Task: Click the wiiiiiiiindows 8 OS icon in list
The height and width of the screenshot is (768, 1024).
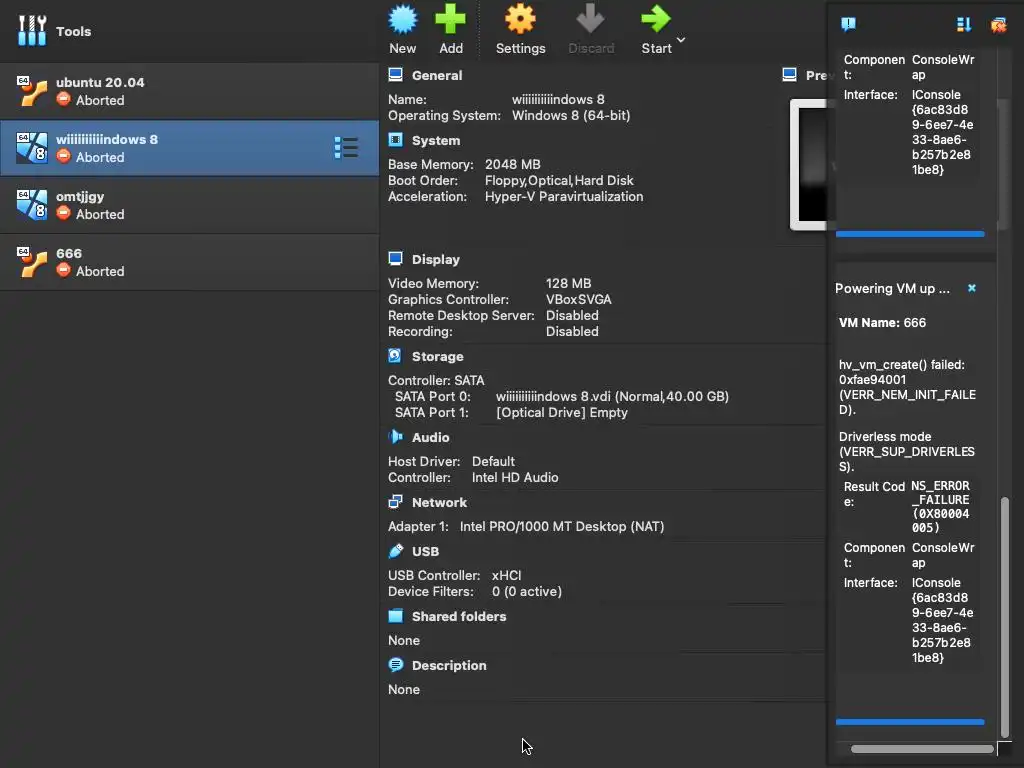Action: point(31,148)
